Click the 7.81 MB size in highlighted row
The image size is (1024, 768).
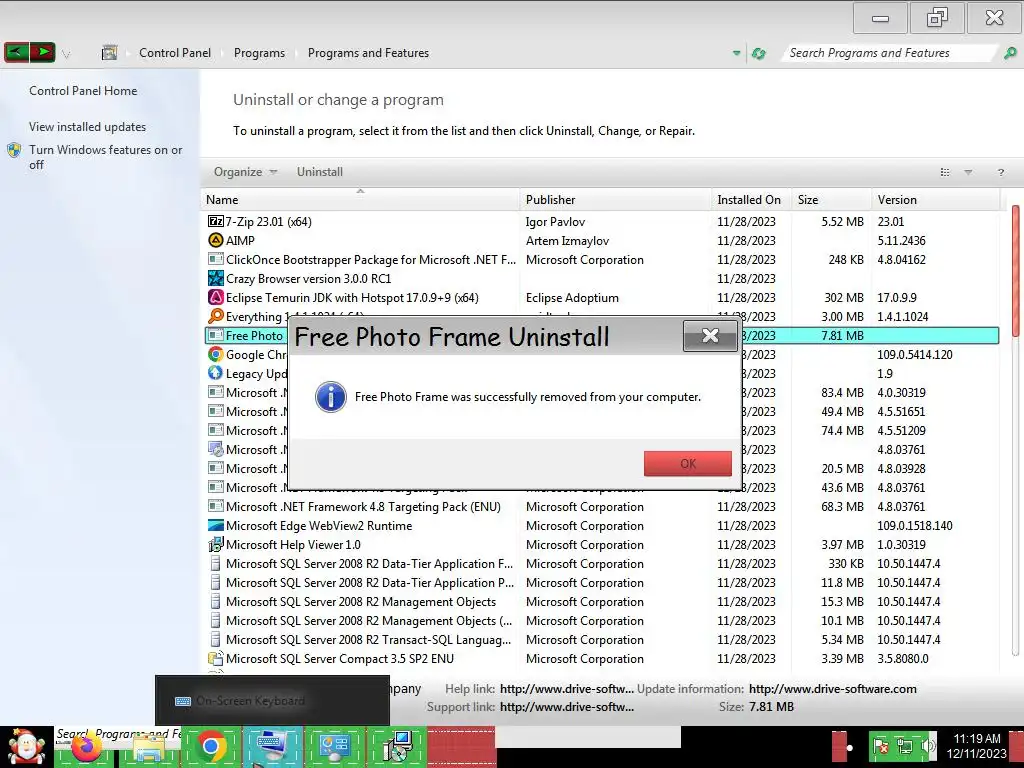pos(842,336)
